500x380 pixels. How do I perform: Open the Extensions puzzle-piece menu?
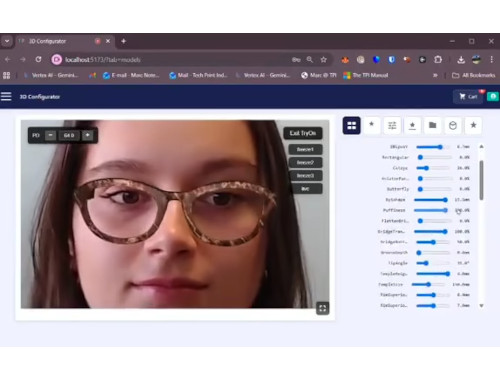tap(438, 60)
